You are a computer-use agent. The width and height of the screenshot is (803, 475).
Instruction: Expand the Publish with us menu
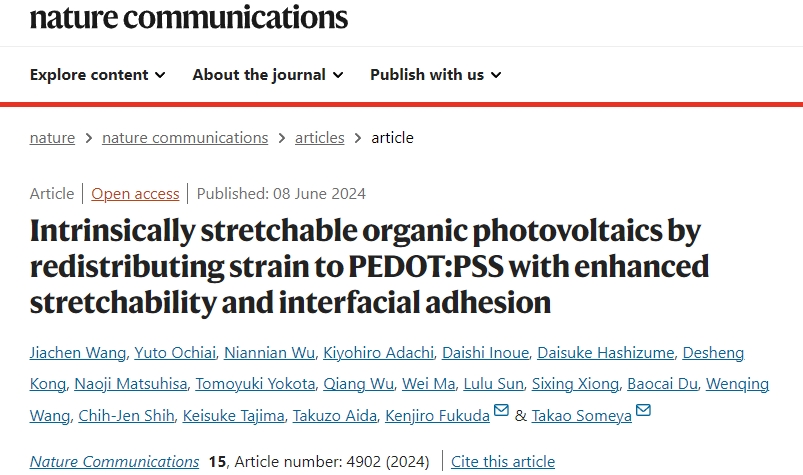(436, 75)
